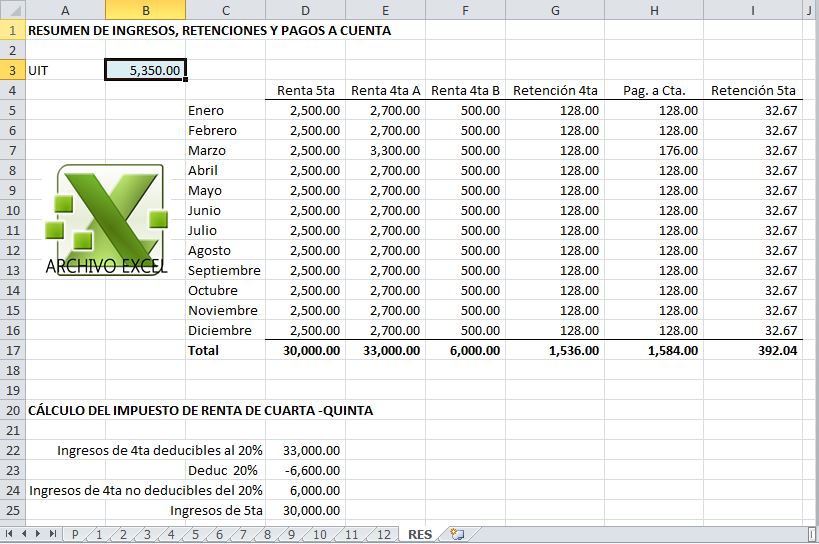Click 'Ingresos de 4ta no deducibles del 20%'
This screenshot has height=544, width=819.
click(146, 491)
